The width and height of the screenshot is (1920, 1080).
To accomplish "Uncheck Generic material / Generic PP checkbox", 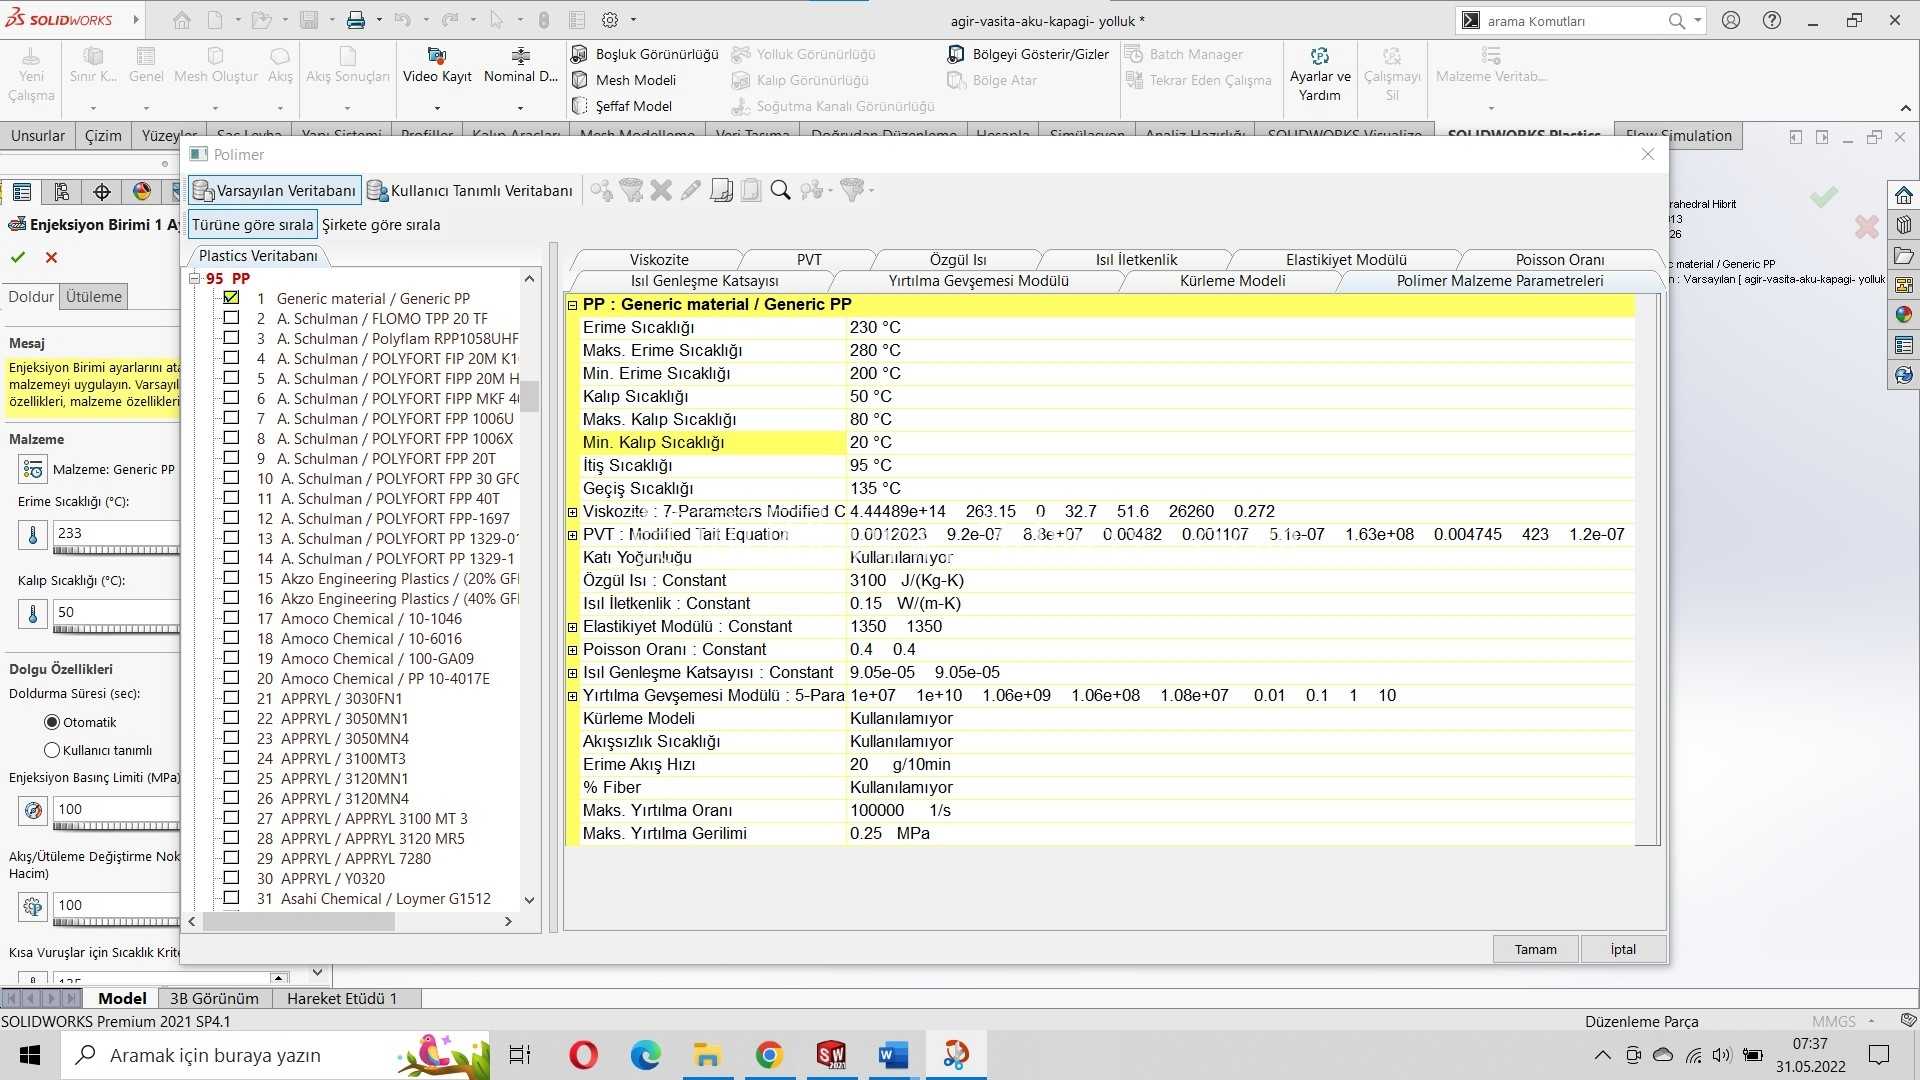I will 231,297.
